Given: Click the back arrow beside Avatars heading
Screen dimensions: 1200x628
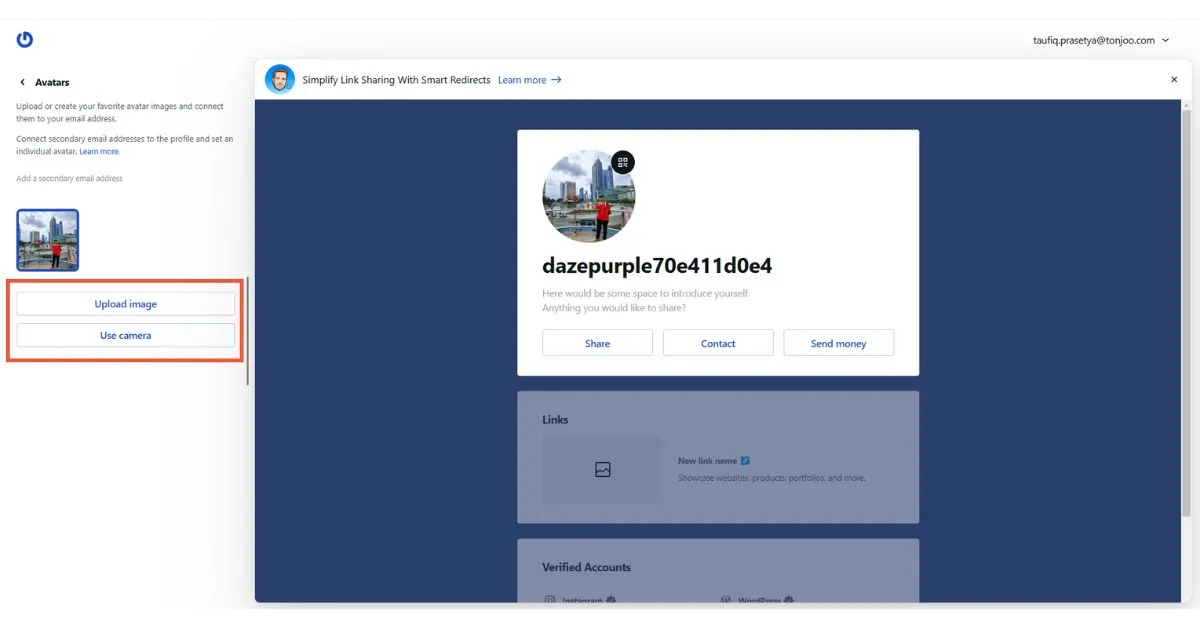Looking at the screenshot, I should [x=21, y=81].
